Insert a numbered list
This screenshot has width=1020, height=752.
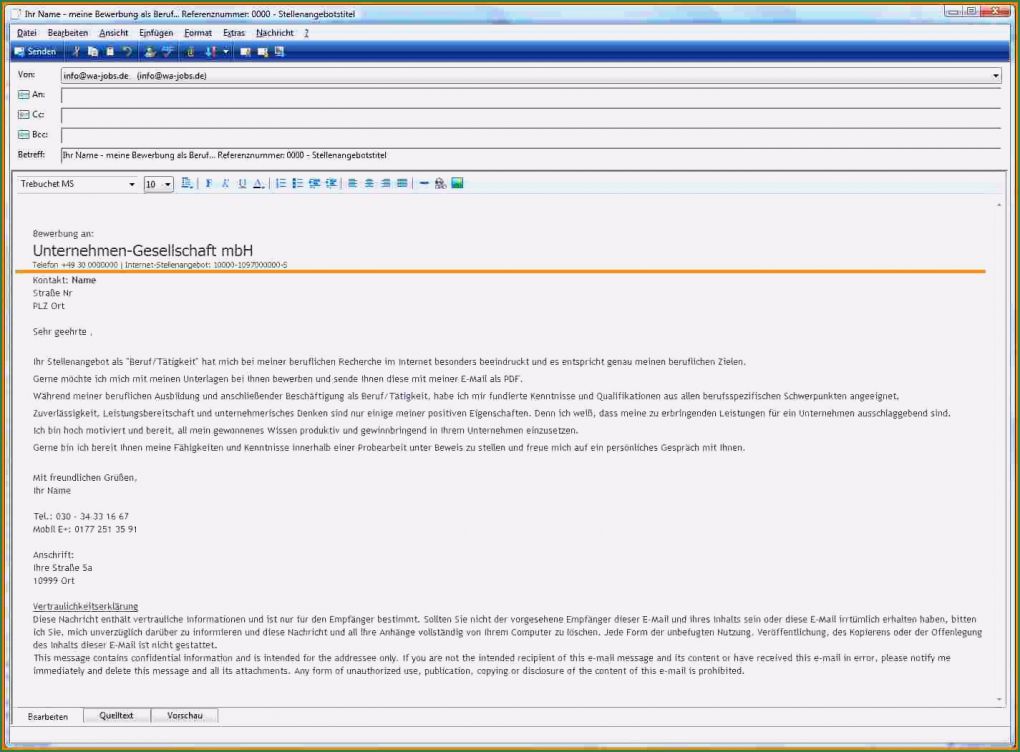click(x=281, y=184)
